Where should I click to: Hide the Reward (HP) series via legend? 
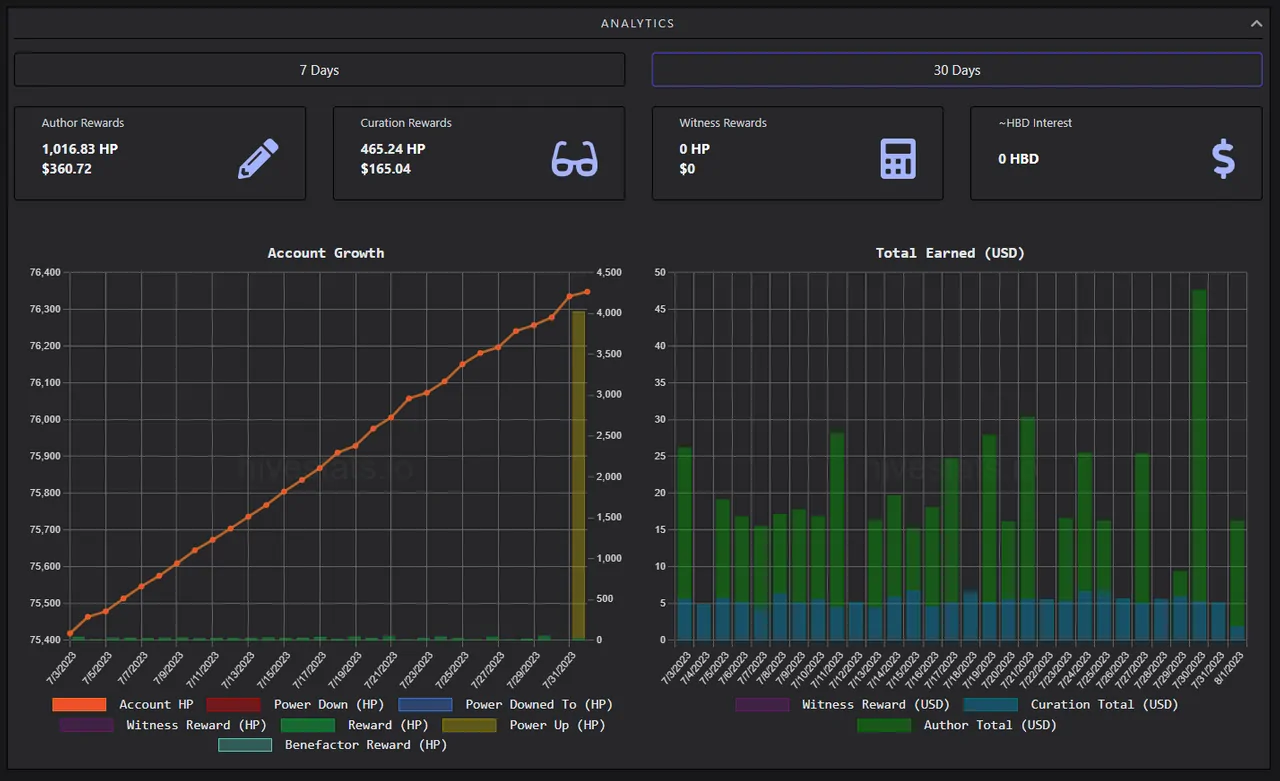click(x=354, y=725)
